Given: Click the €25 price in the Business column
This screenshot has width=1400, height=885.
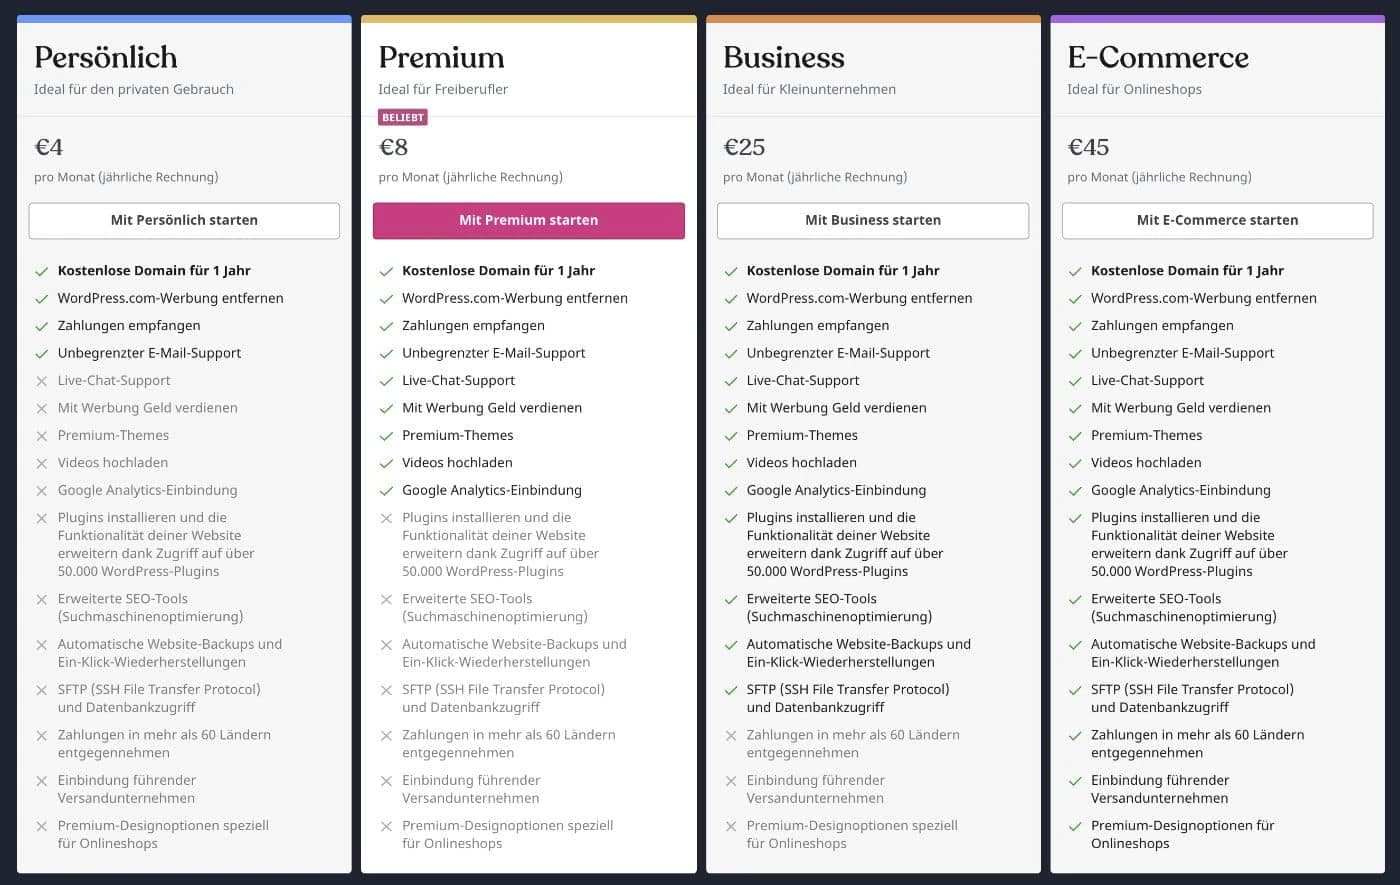Looking at the screenshot, I should point(744,147).
